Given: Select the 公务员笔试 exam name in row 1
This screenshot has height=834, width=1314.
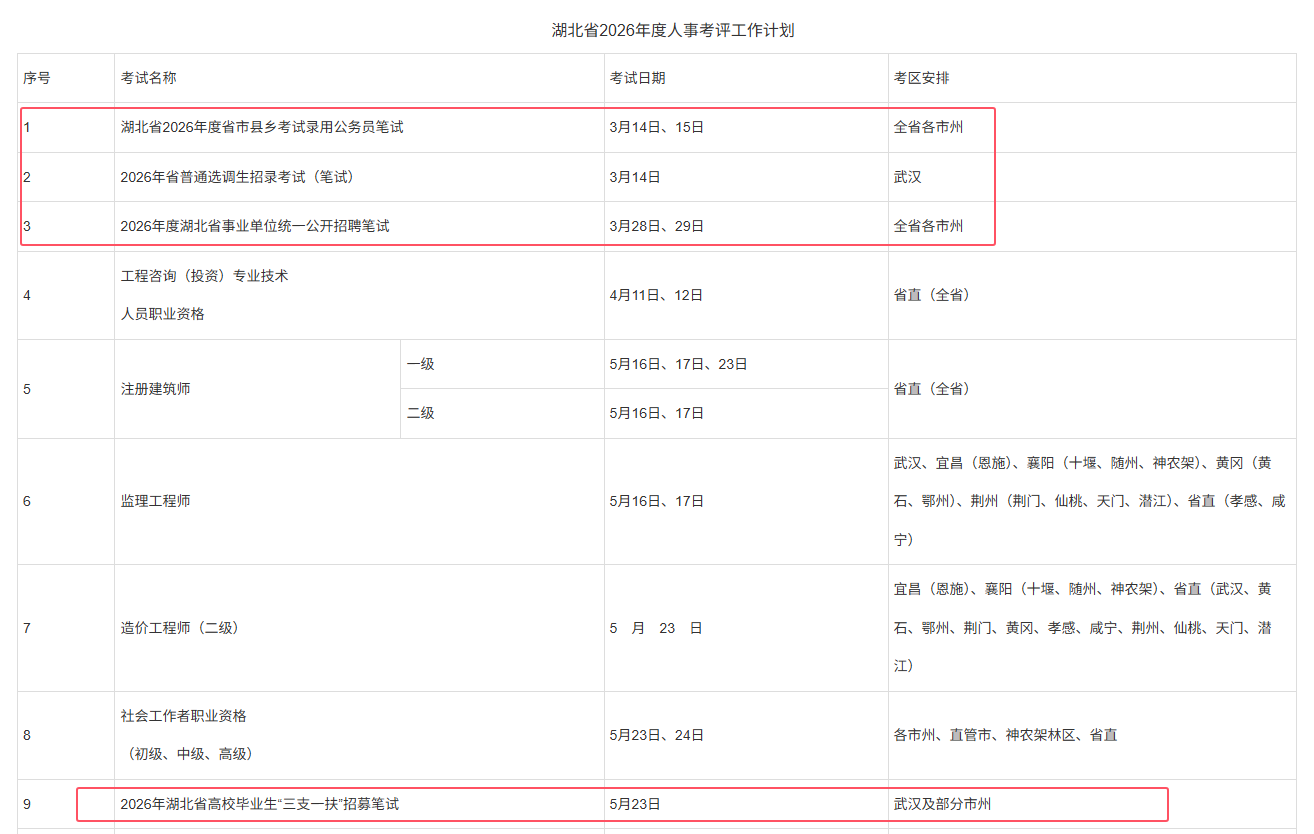Looking at the screenshot, I should [262, 127].
